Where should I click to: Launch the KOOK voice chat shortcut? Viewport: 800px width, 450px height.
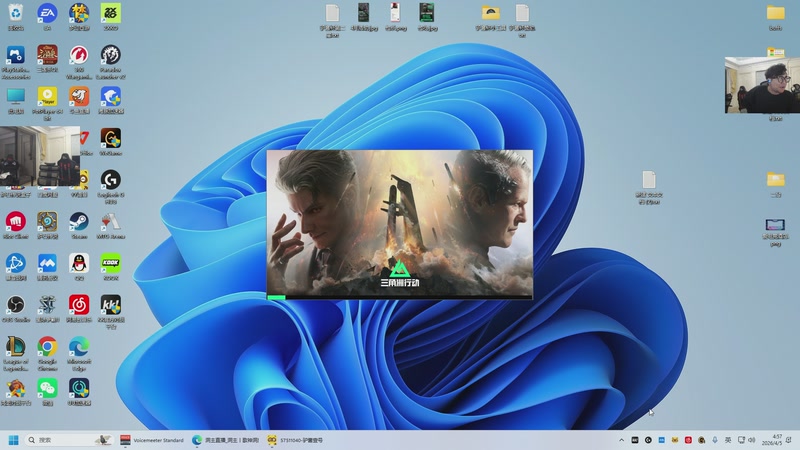(x=111, y=264)
